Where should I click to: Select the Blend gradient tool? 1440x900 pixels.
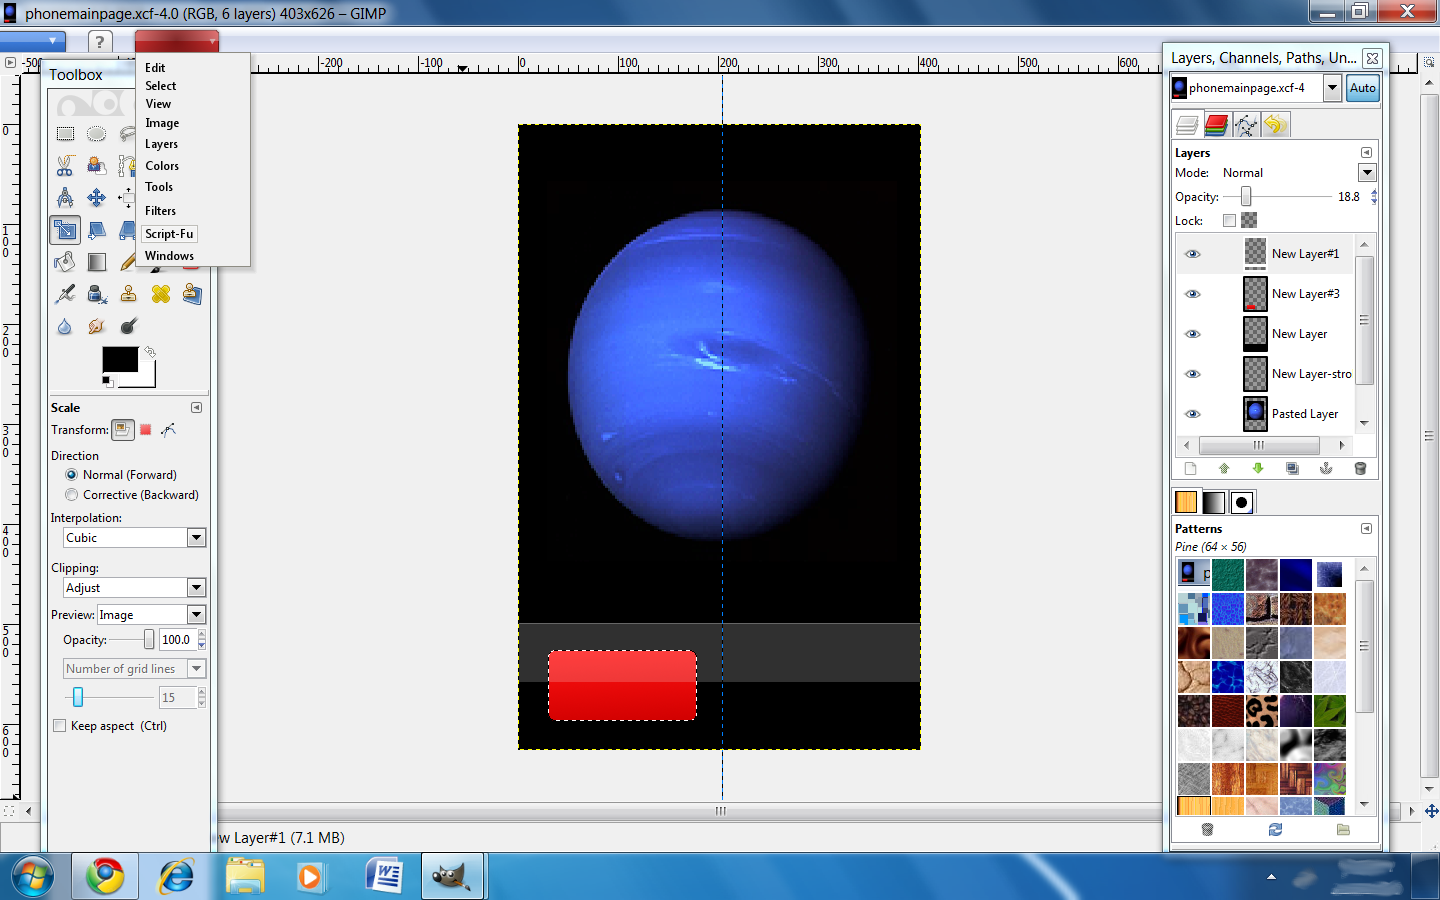97,261
